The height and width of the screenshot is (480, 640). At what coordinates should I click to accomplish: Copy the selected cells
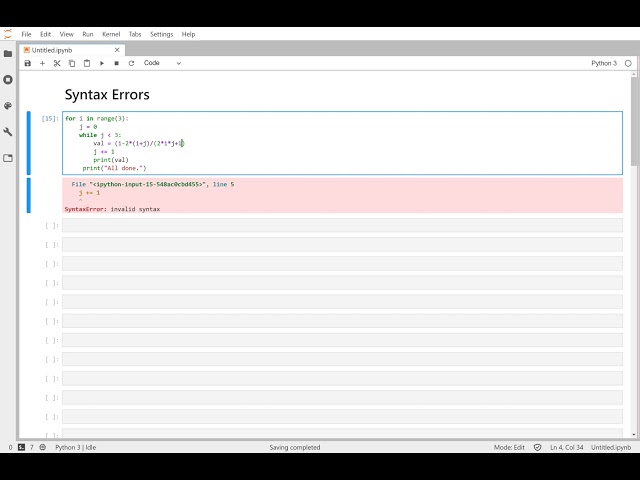point(72,63)
